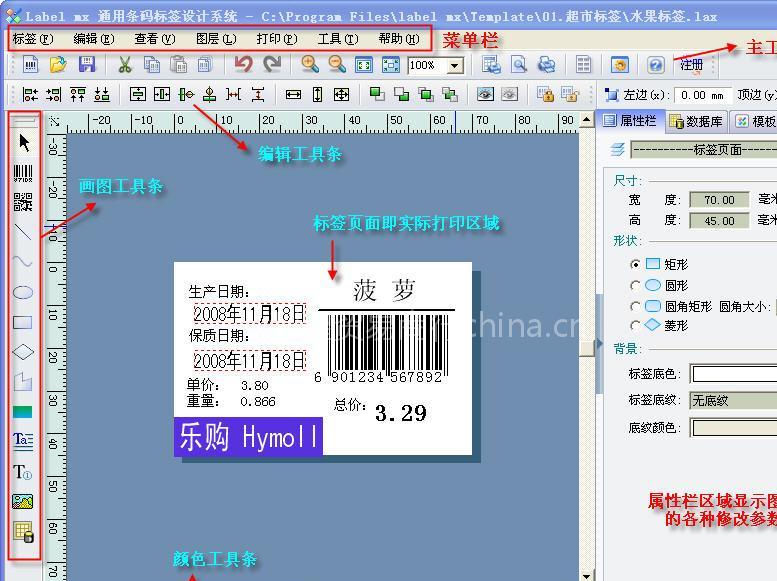Select the curve line tool
777x581 pixels.
point(23,261)
